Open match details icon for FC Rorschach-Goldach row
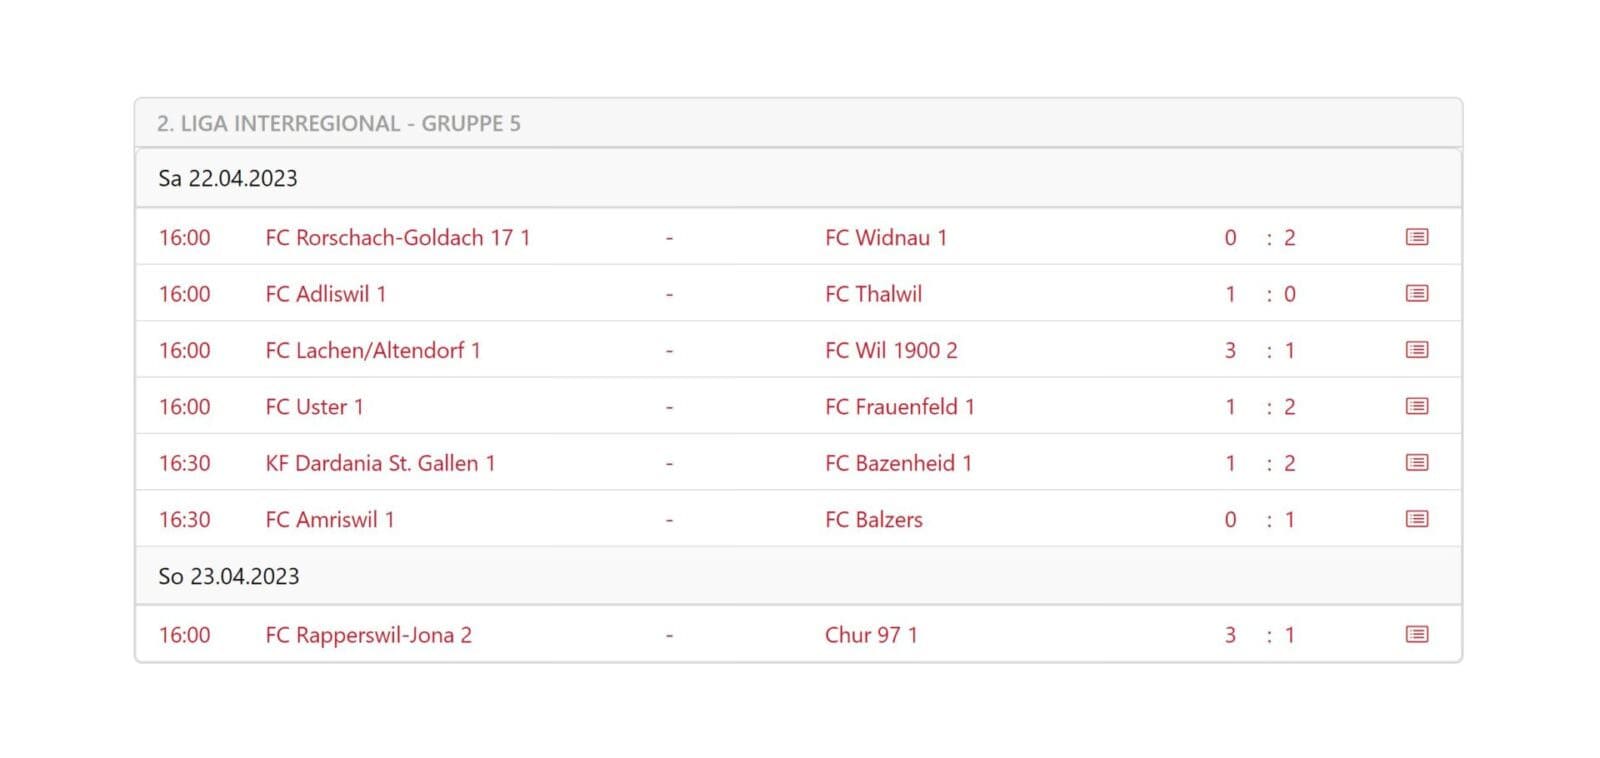This screenshot has height=758, width=1600. pyautogui.click(x=1416, y=237)
